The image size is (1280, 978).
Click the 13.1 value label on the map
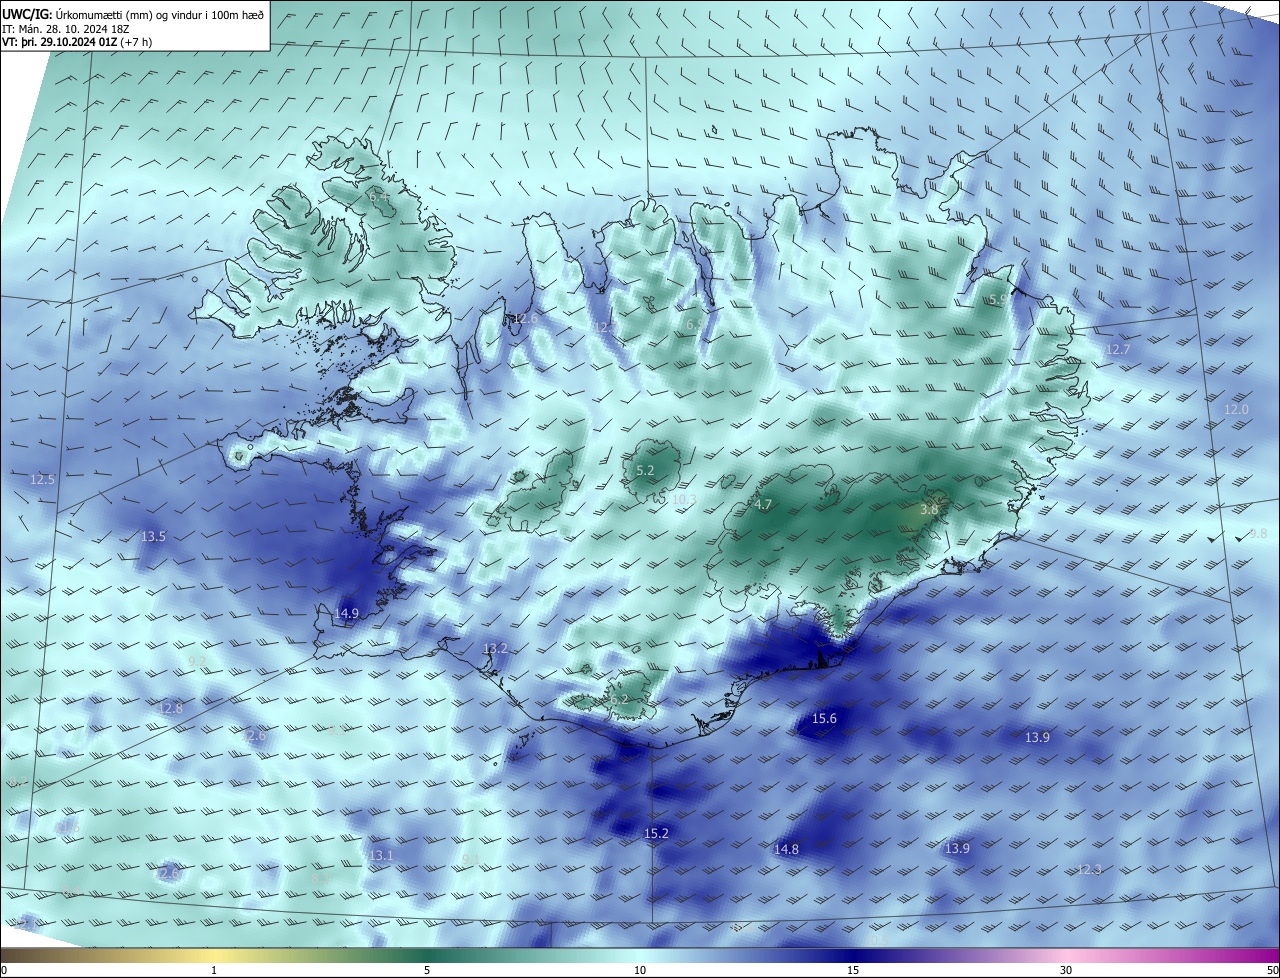tap(381, 855)
